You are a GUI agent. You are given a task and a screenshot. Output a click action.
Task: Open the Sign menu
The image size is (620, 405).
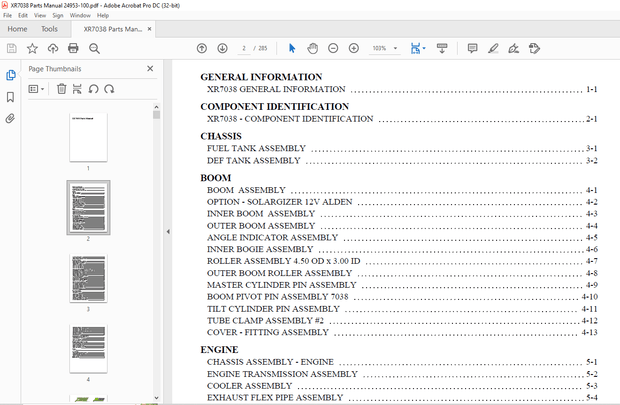[58, 15]
